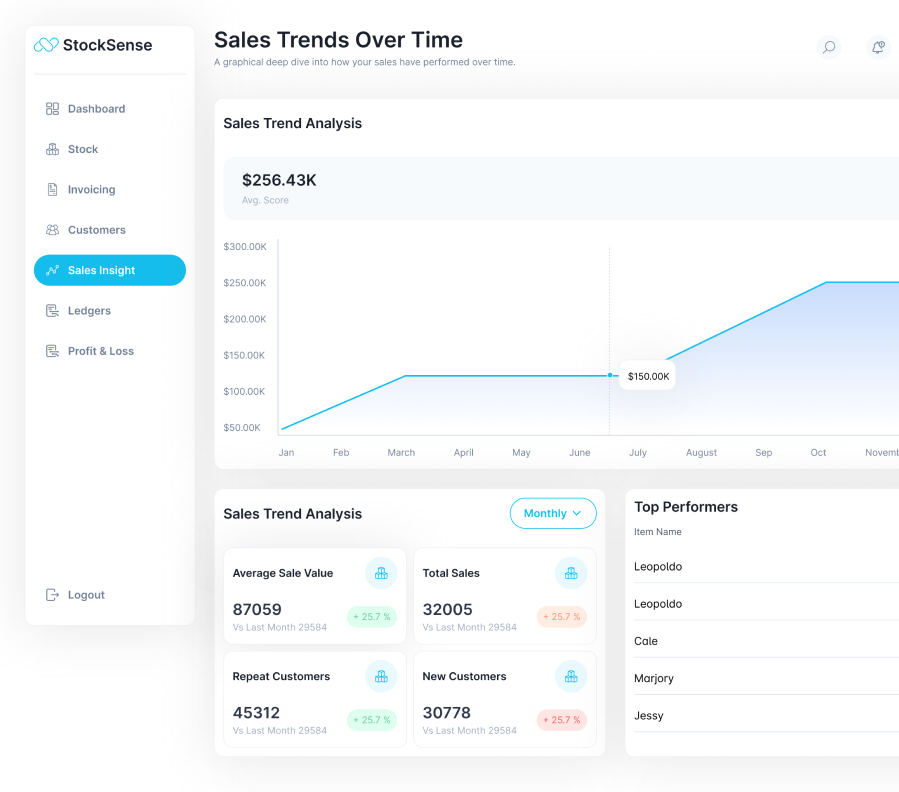Go to Stock section

pos(110,149)
